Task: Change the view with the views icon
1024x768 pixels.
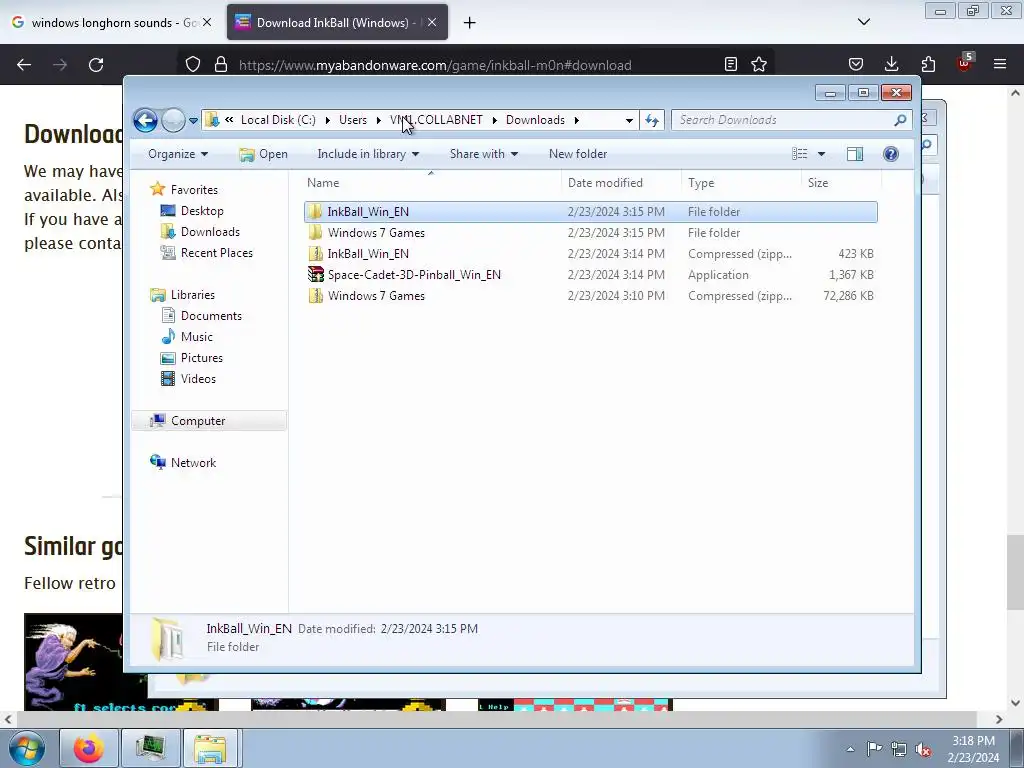Action: (x=799, y=154)
